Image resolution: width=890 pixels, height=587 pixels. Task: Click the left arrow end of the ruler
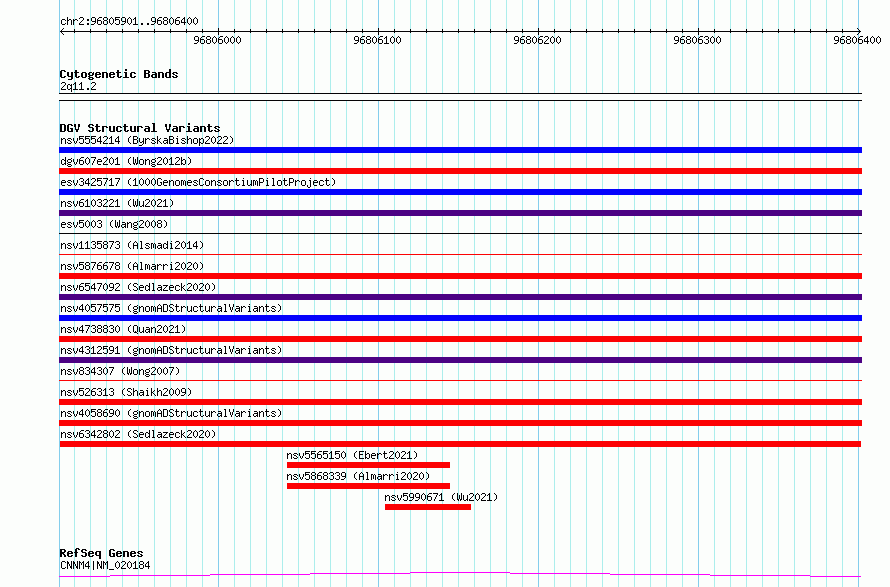(62, 32)
